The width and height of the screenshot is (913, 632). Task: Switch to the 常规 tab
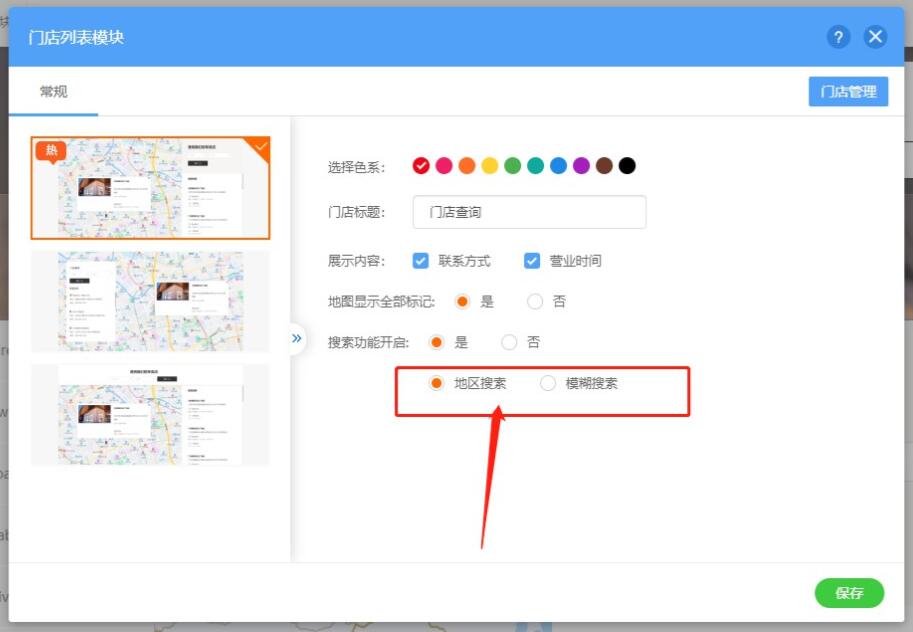[54, 92]
